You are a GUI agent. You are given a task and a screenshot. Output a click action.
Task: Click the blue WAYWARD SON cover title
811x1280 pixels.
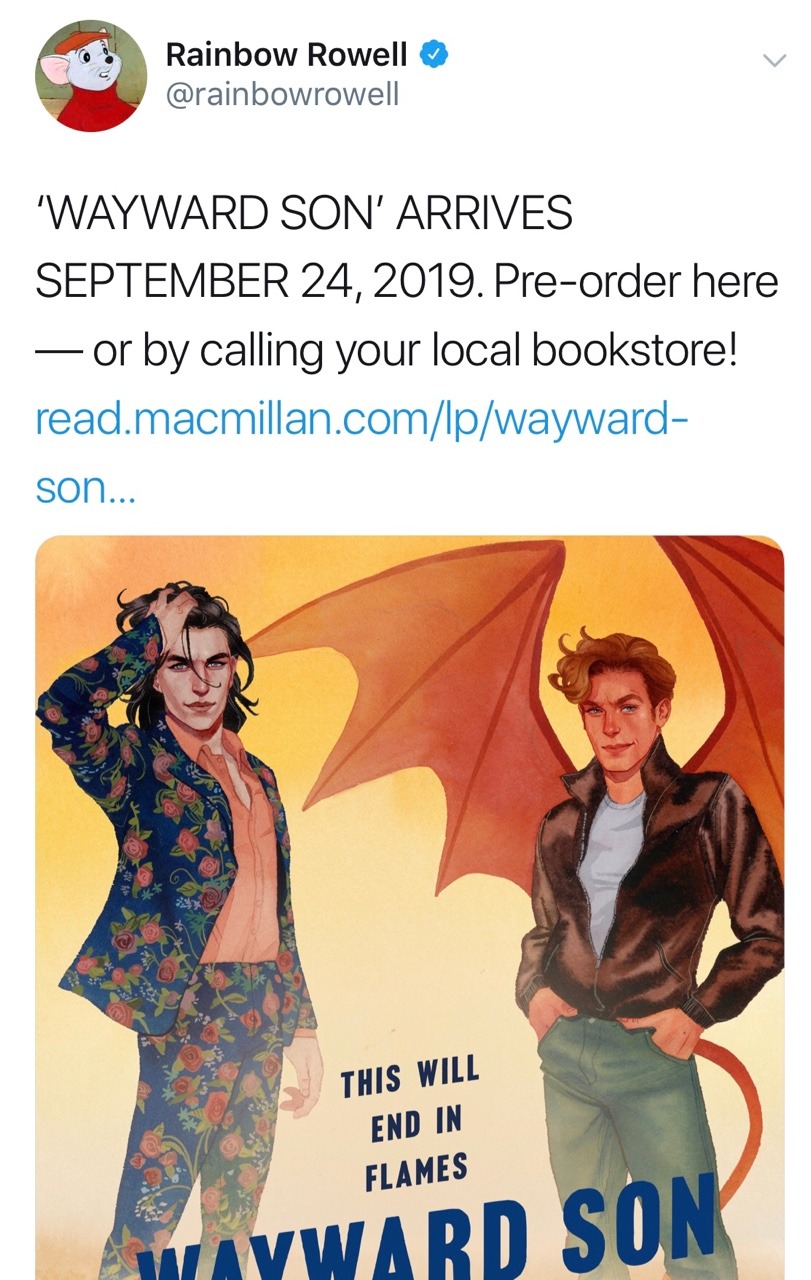pyautogui.click(x=433, y=1232)
